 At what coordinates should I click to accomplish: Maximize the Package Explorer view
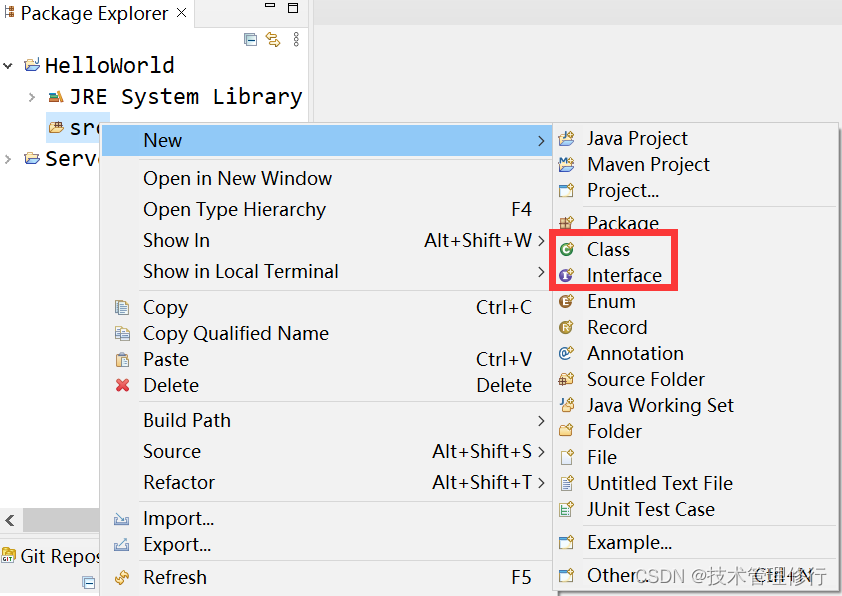point(293,8)
